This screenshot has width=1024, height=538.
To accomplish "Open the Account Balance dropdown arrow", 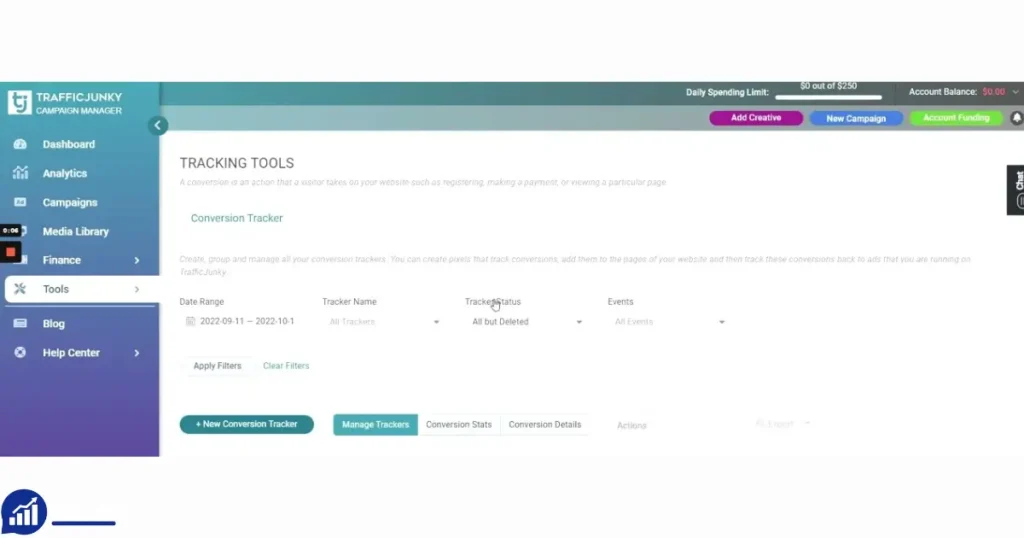I will pyautogui.click(x=1016, y=92).
